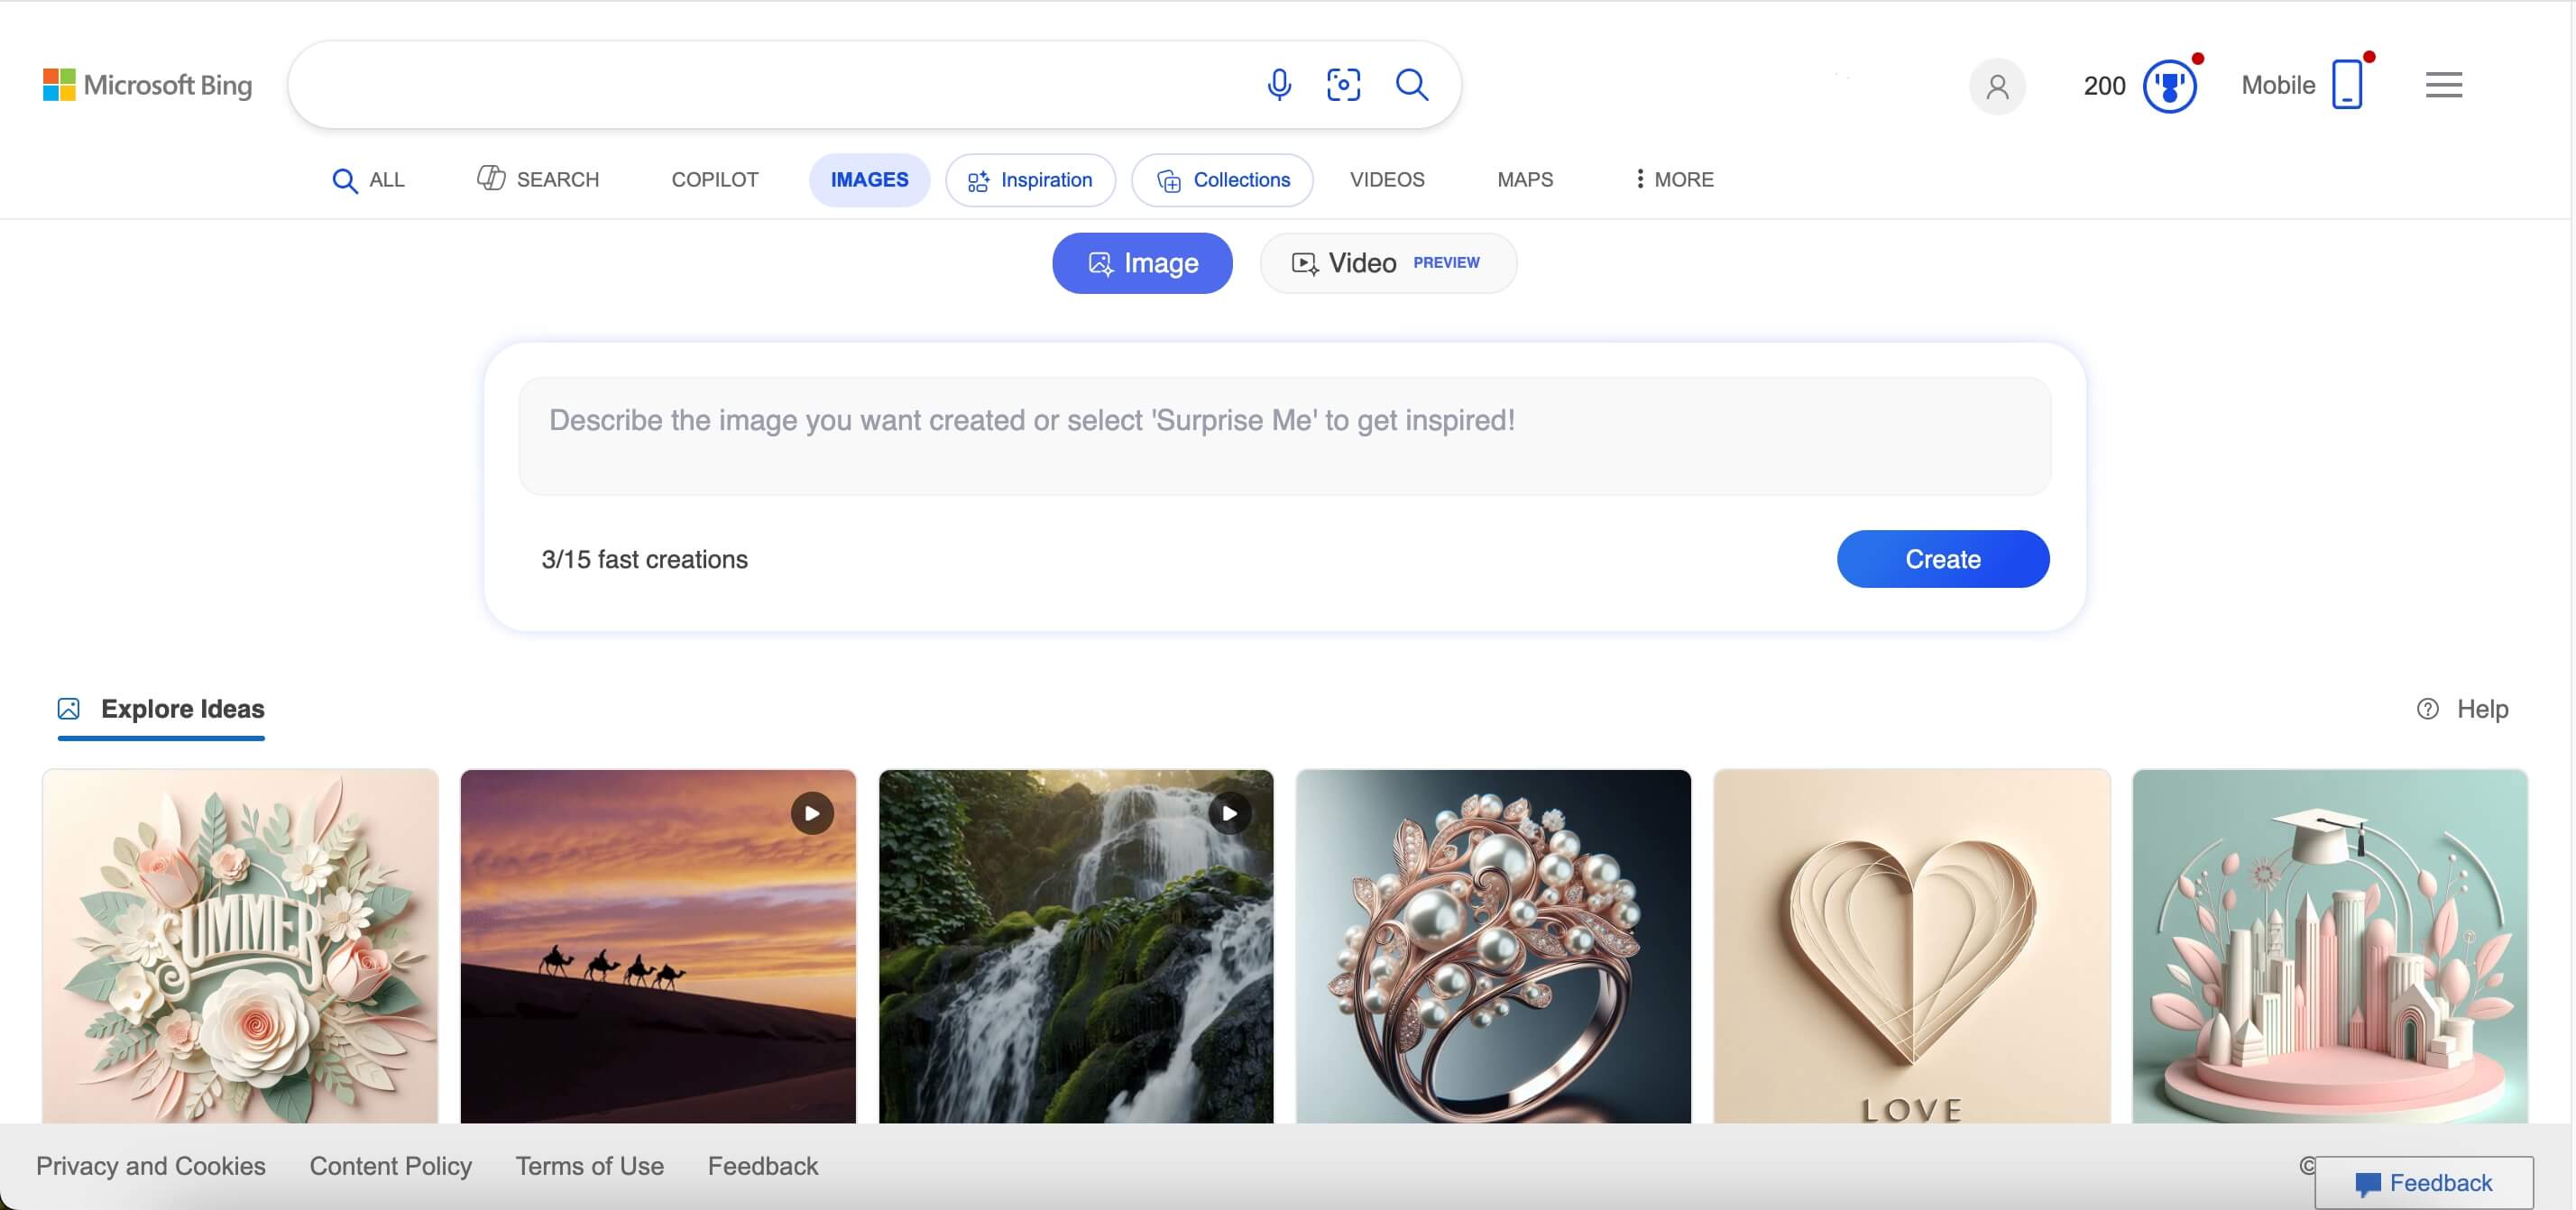Click the Microsoft Bing logo

coord(147,85)
